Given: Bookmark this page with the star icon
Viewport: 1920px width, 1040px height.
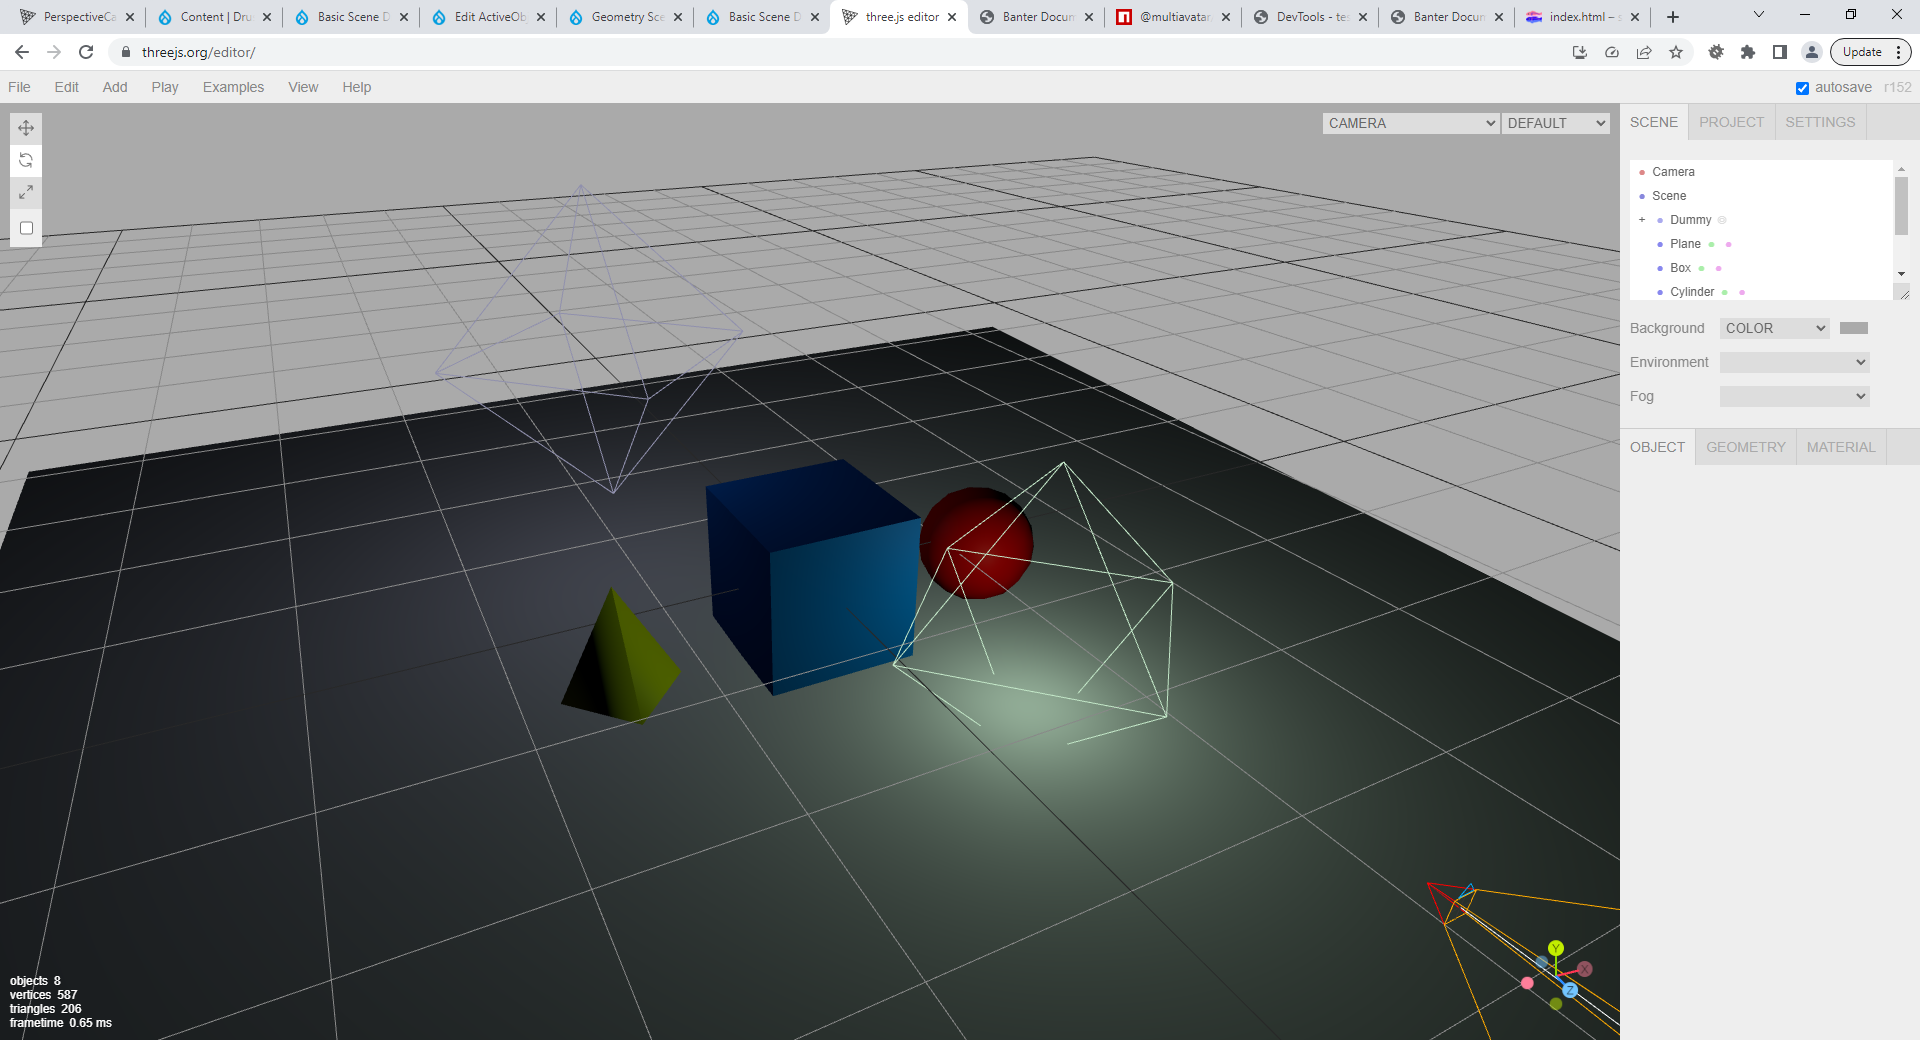Looking at the screenshot, I should click(1676, 52).
